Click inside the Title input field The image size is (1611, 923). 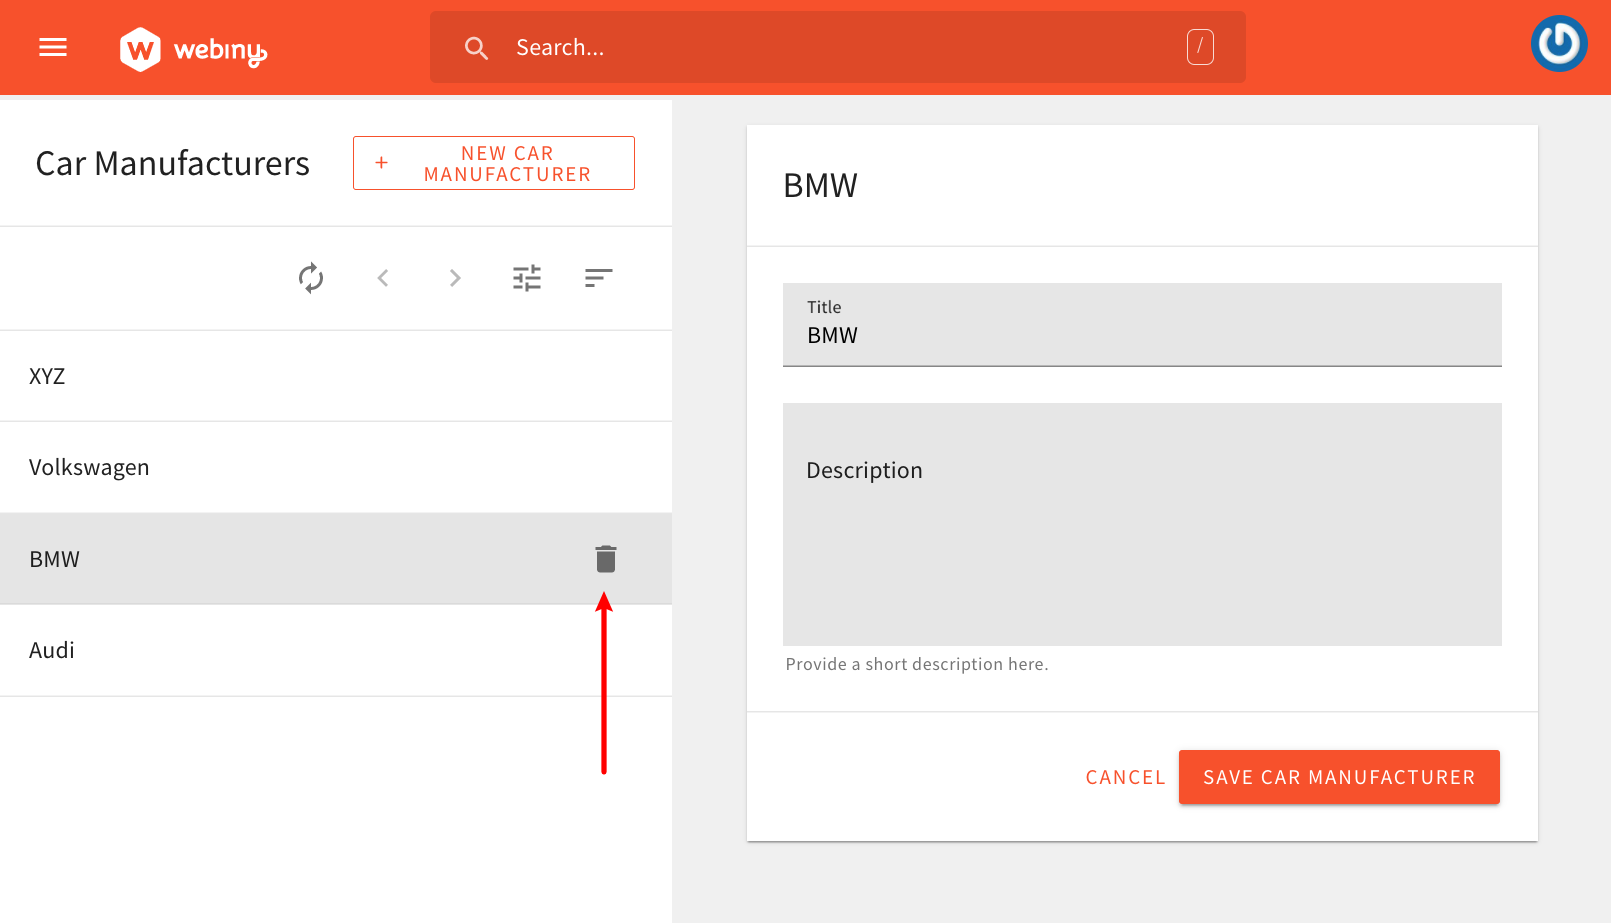click(x=1140, y=335)
